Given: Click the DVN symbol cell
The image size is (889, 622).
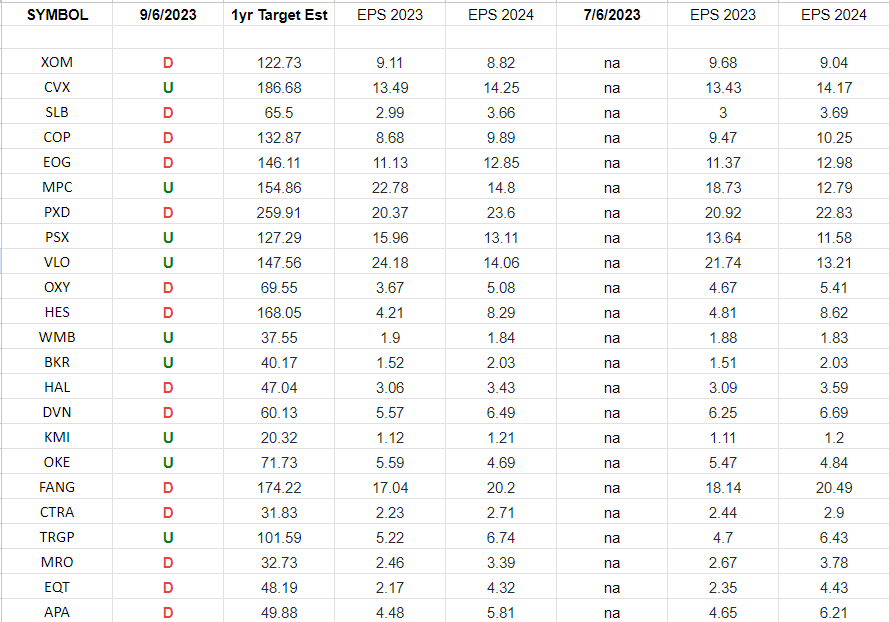Looking at the screenshot, I should (57, 412).
